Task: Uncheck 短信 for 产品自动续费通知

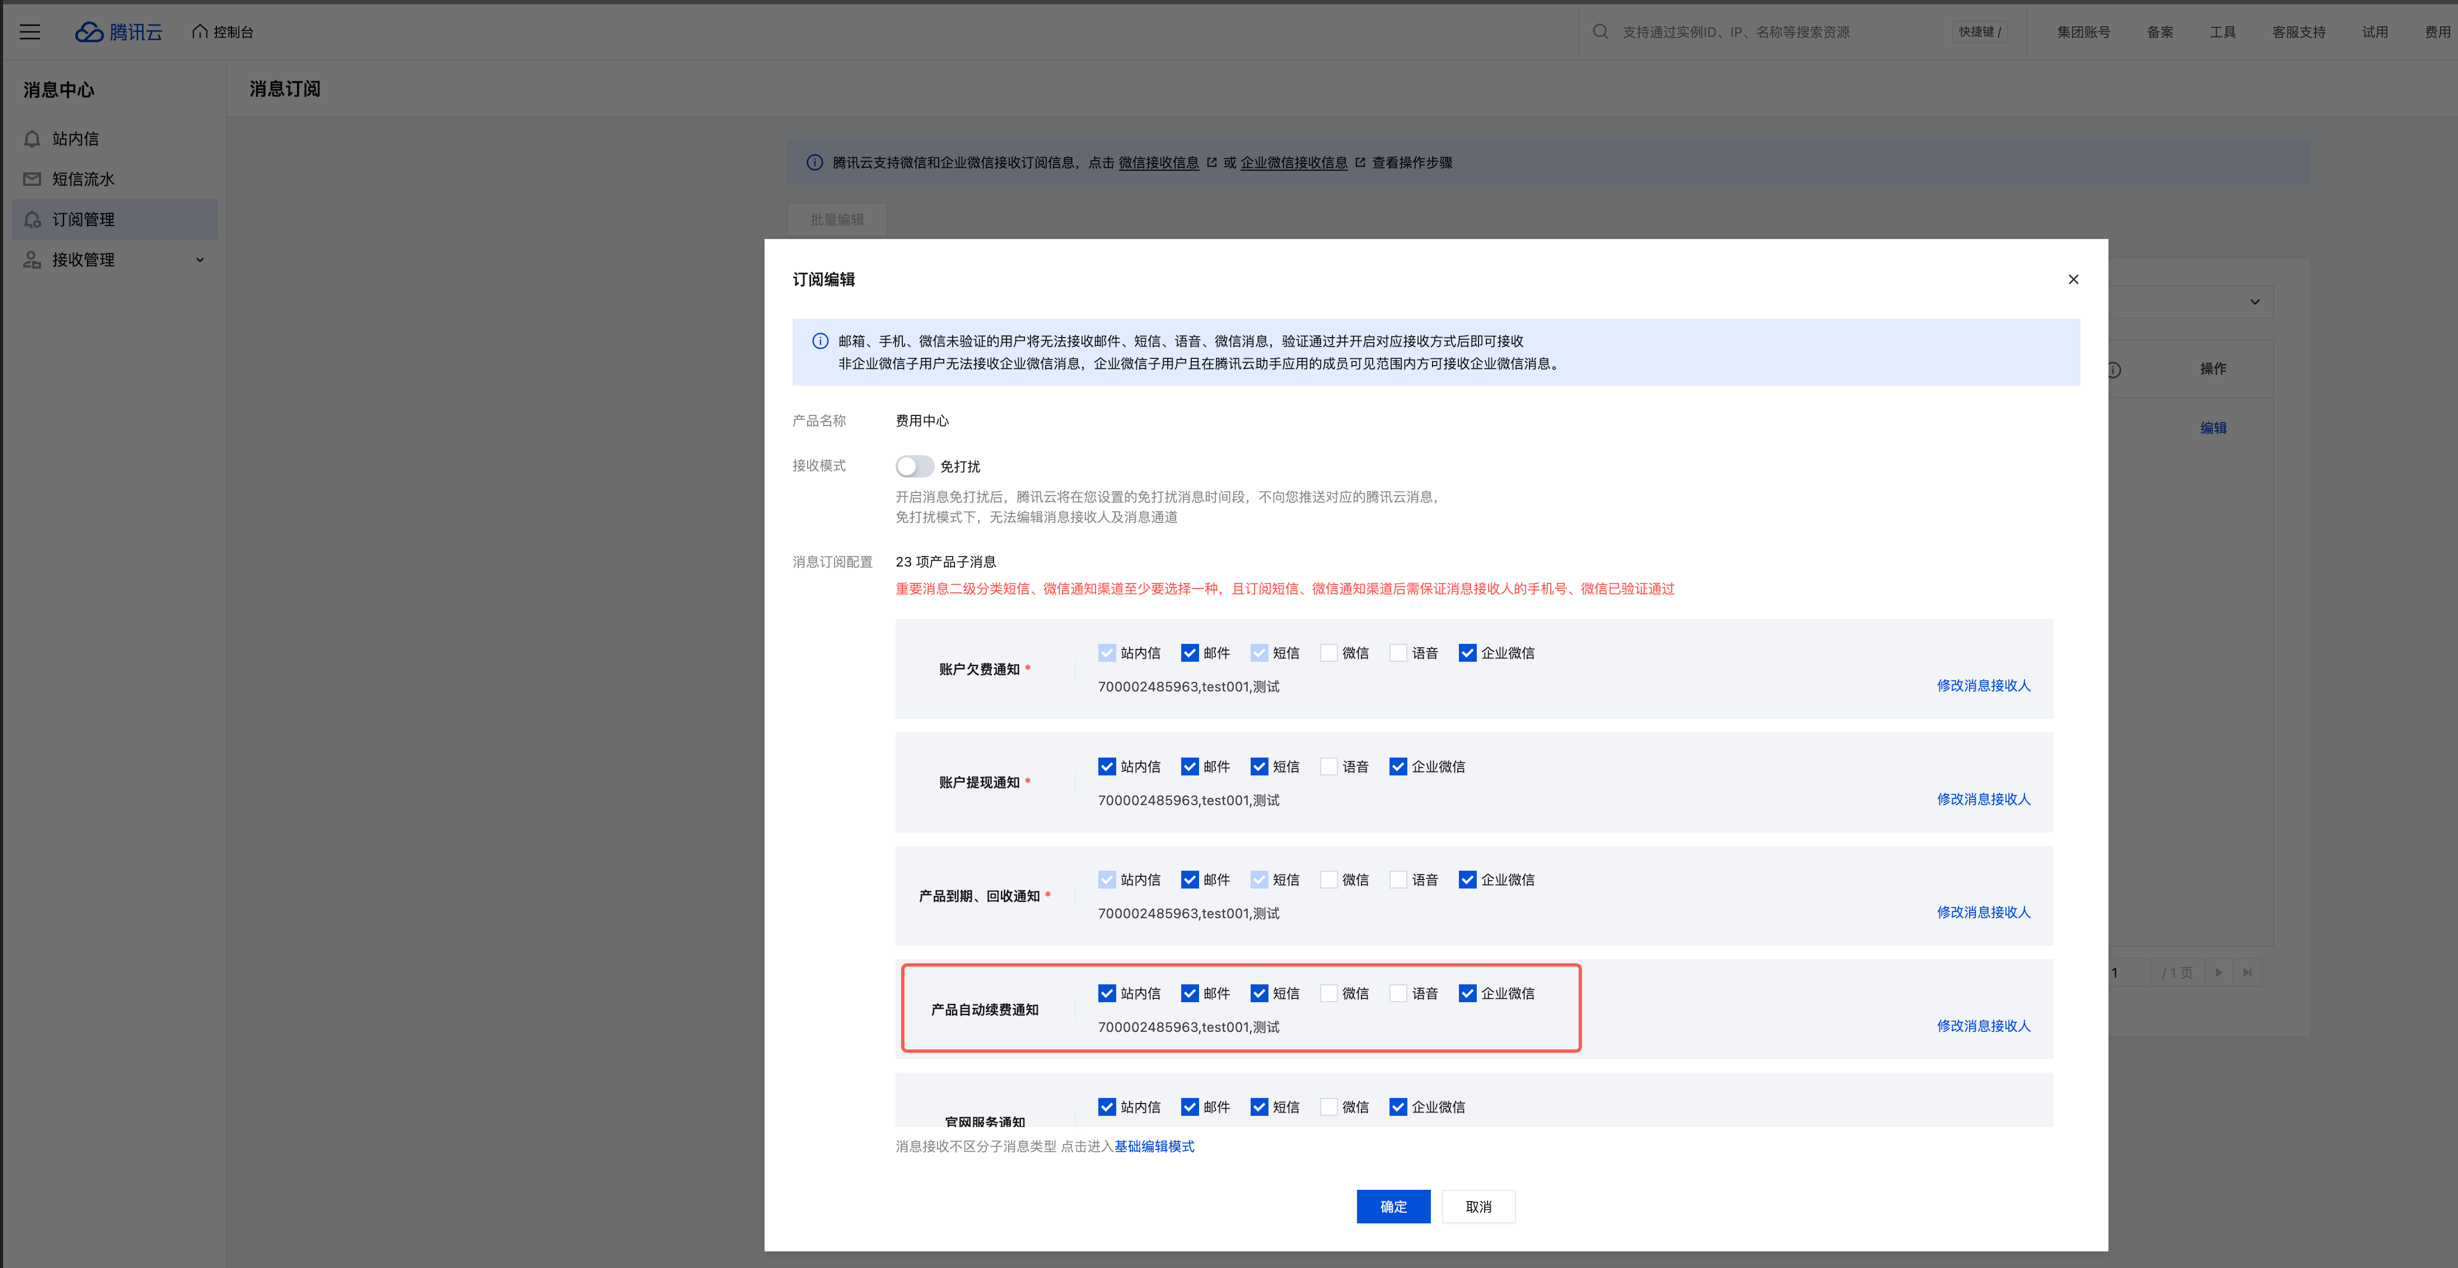Action: pyautogui.click(x=1259, y=993)
